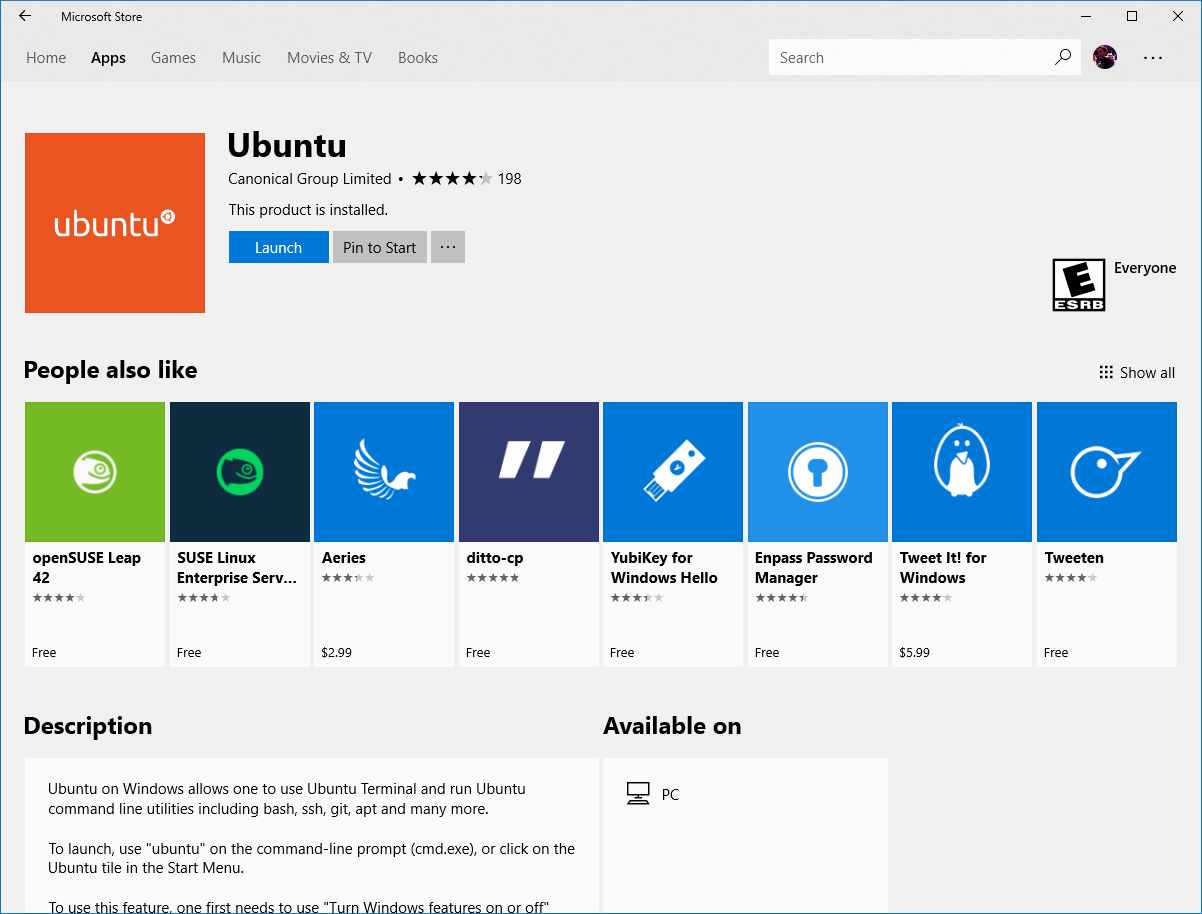Open the SUSE Linux Enterprise Server icon
Screen dimensions: 1202x914
(240, 472)
